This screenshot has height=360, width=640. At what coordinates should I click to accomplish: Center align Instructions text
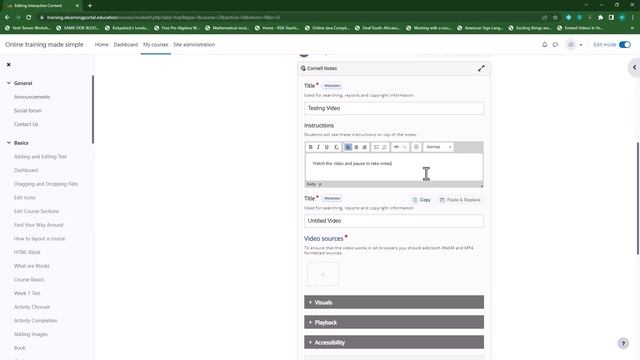[x=356, y=147]
